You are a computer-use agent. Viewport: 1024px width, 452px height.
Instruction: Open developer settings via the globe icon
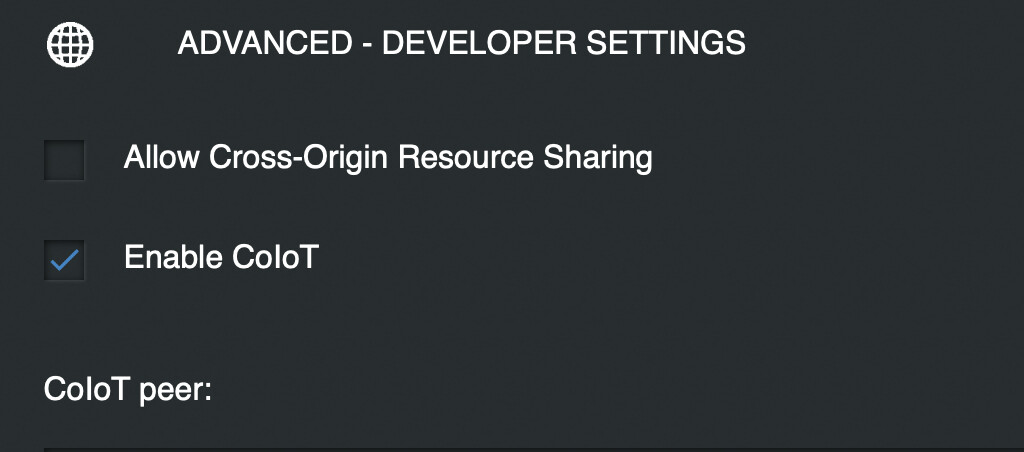(70, 45)
